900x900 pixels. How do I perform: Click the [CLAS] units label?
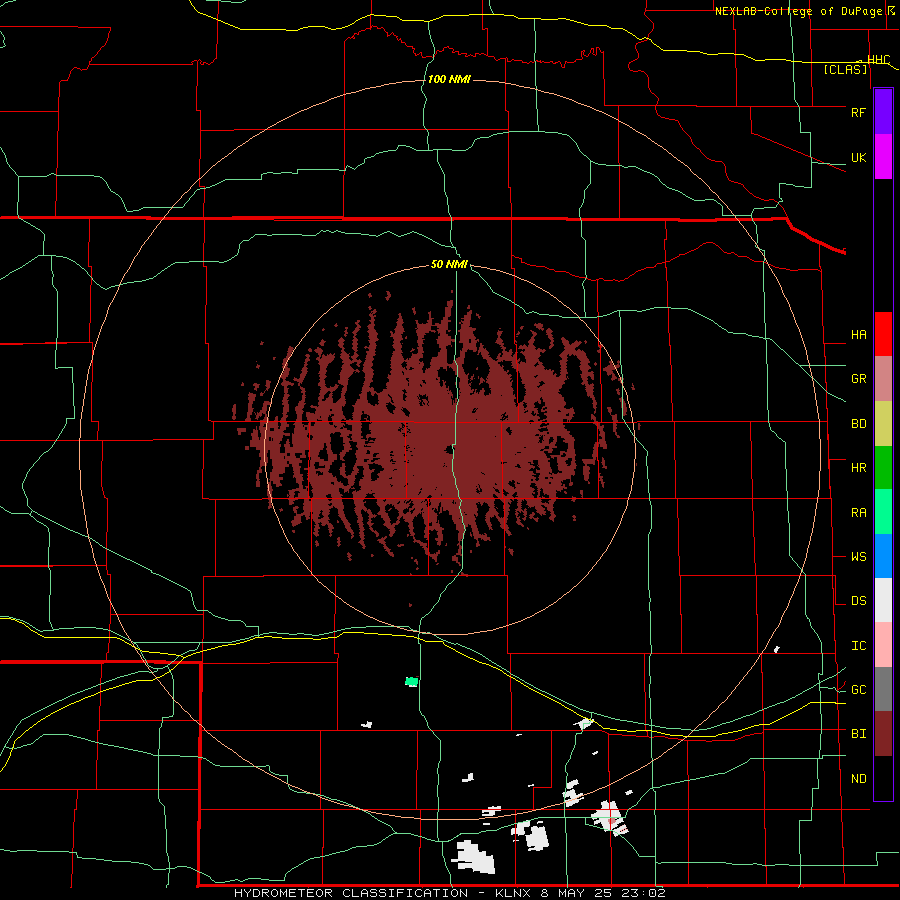click(x=845, y=69)
